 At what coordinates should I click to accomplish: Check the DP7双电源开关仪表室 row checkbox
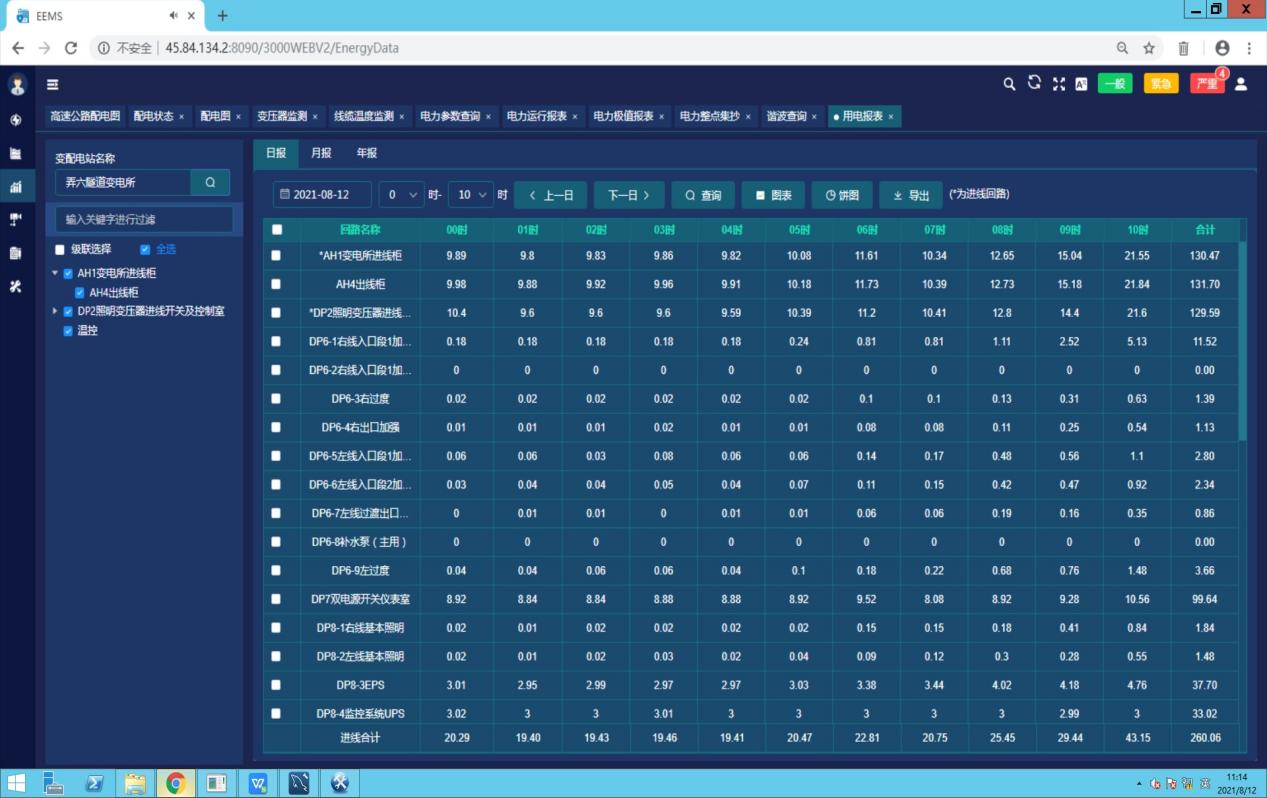pos(277,599)
